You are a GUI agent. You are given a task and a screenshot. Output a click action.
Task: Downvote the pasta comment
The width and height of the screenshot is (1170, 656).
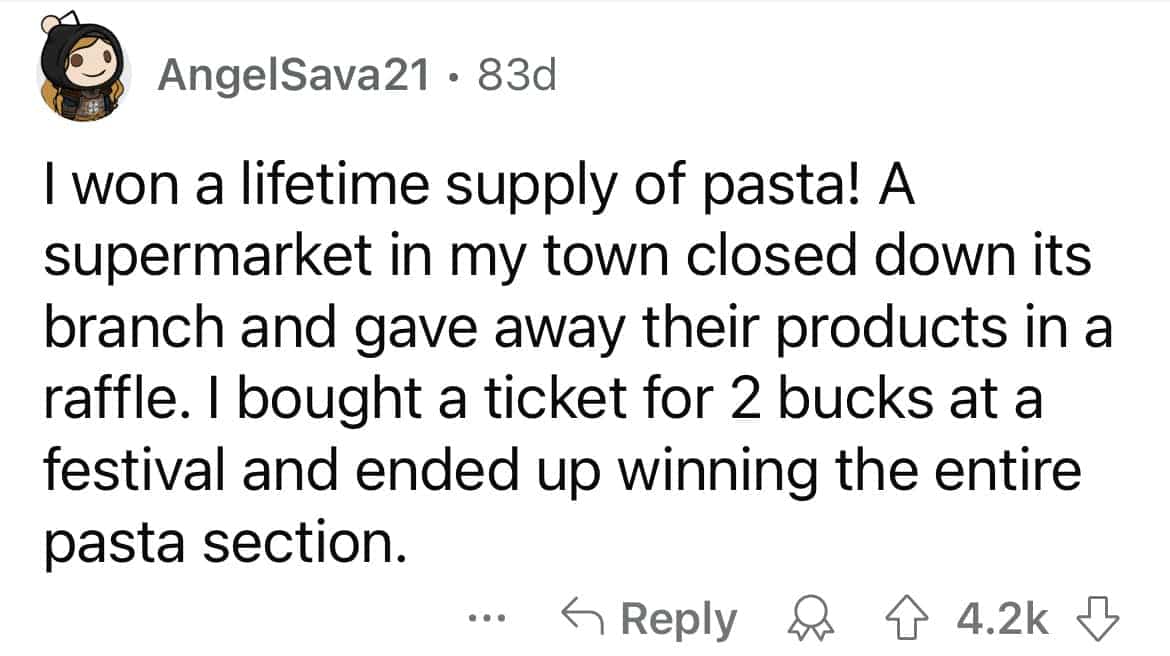tap(1103, 620)
